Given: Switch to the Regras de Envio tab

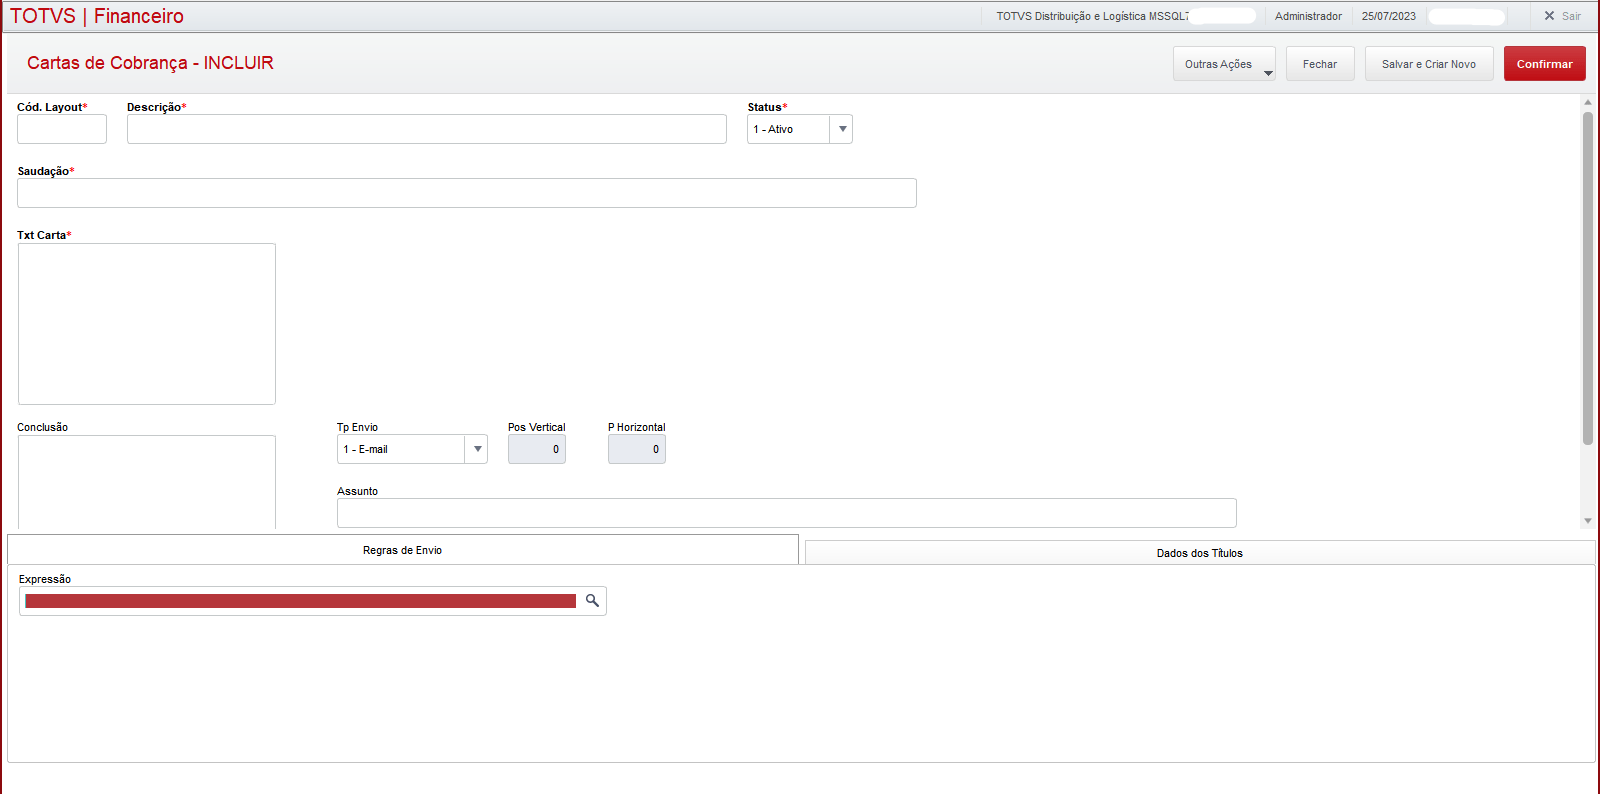Looking at the screenshot, I should [402, 550].
